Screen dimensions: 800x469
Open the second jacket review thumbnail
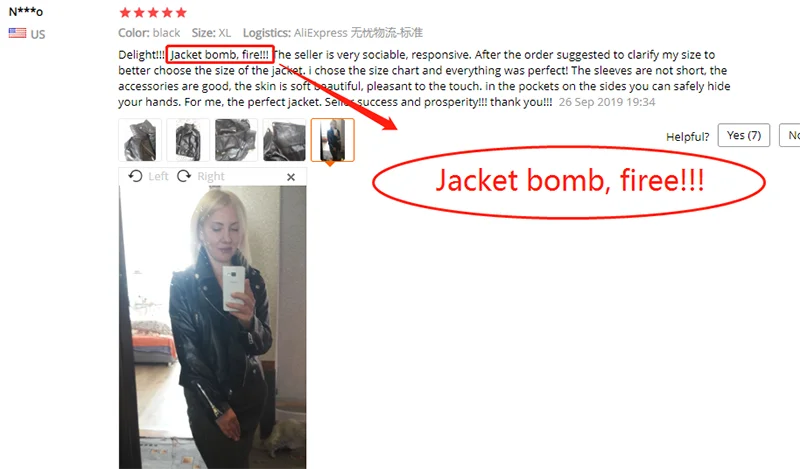[x=188, y=140]
